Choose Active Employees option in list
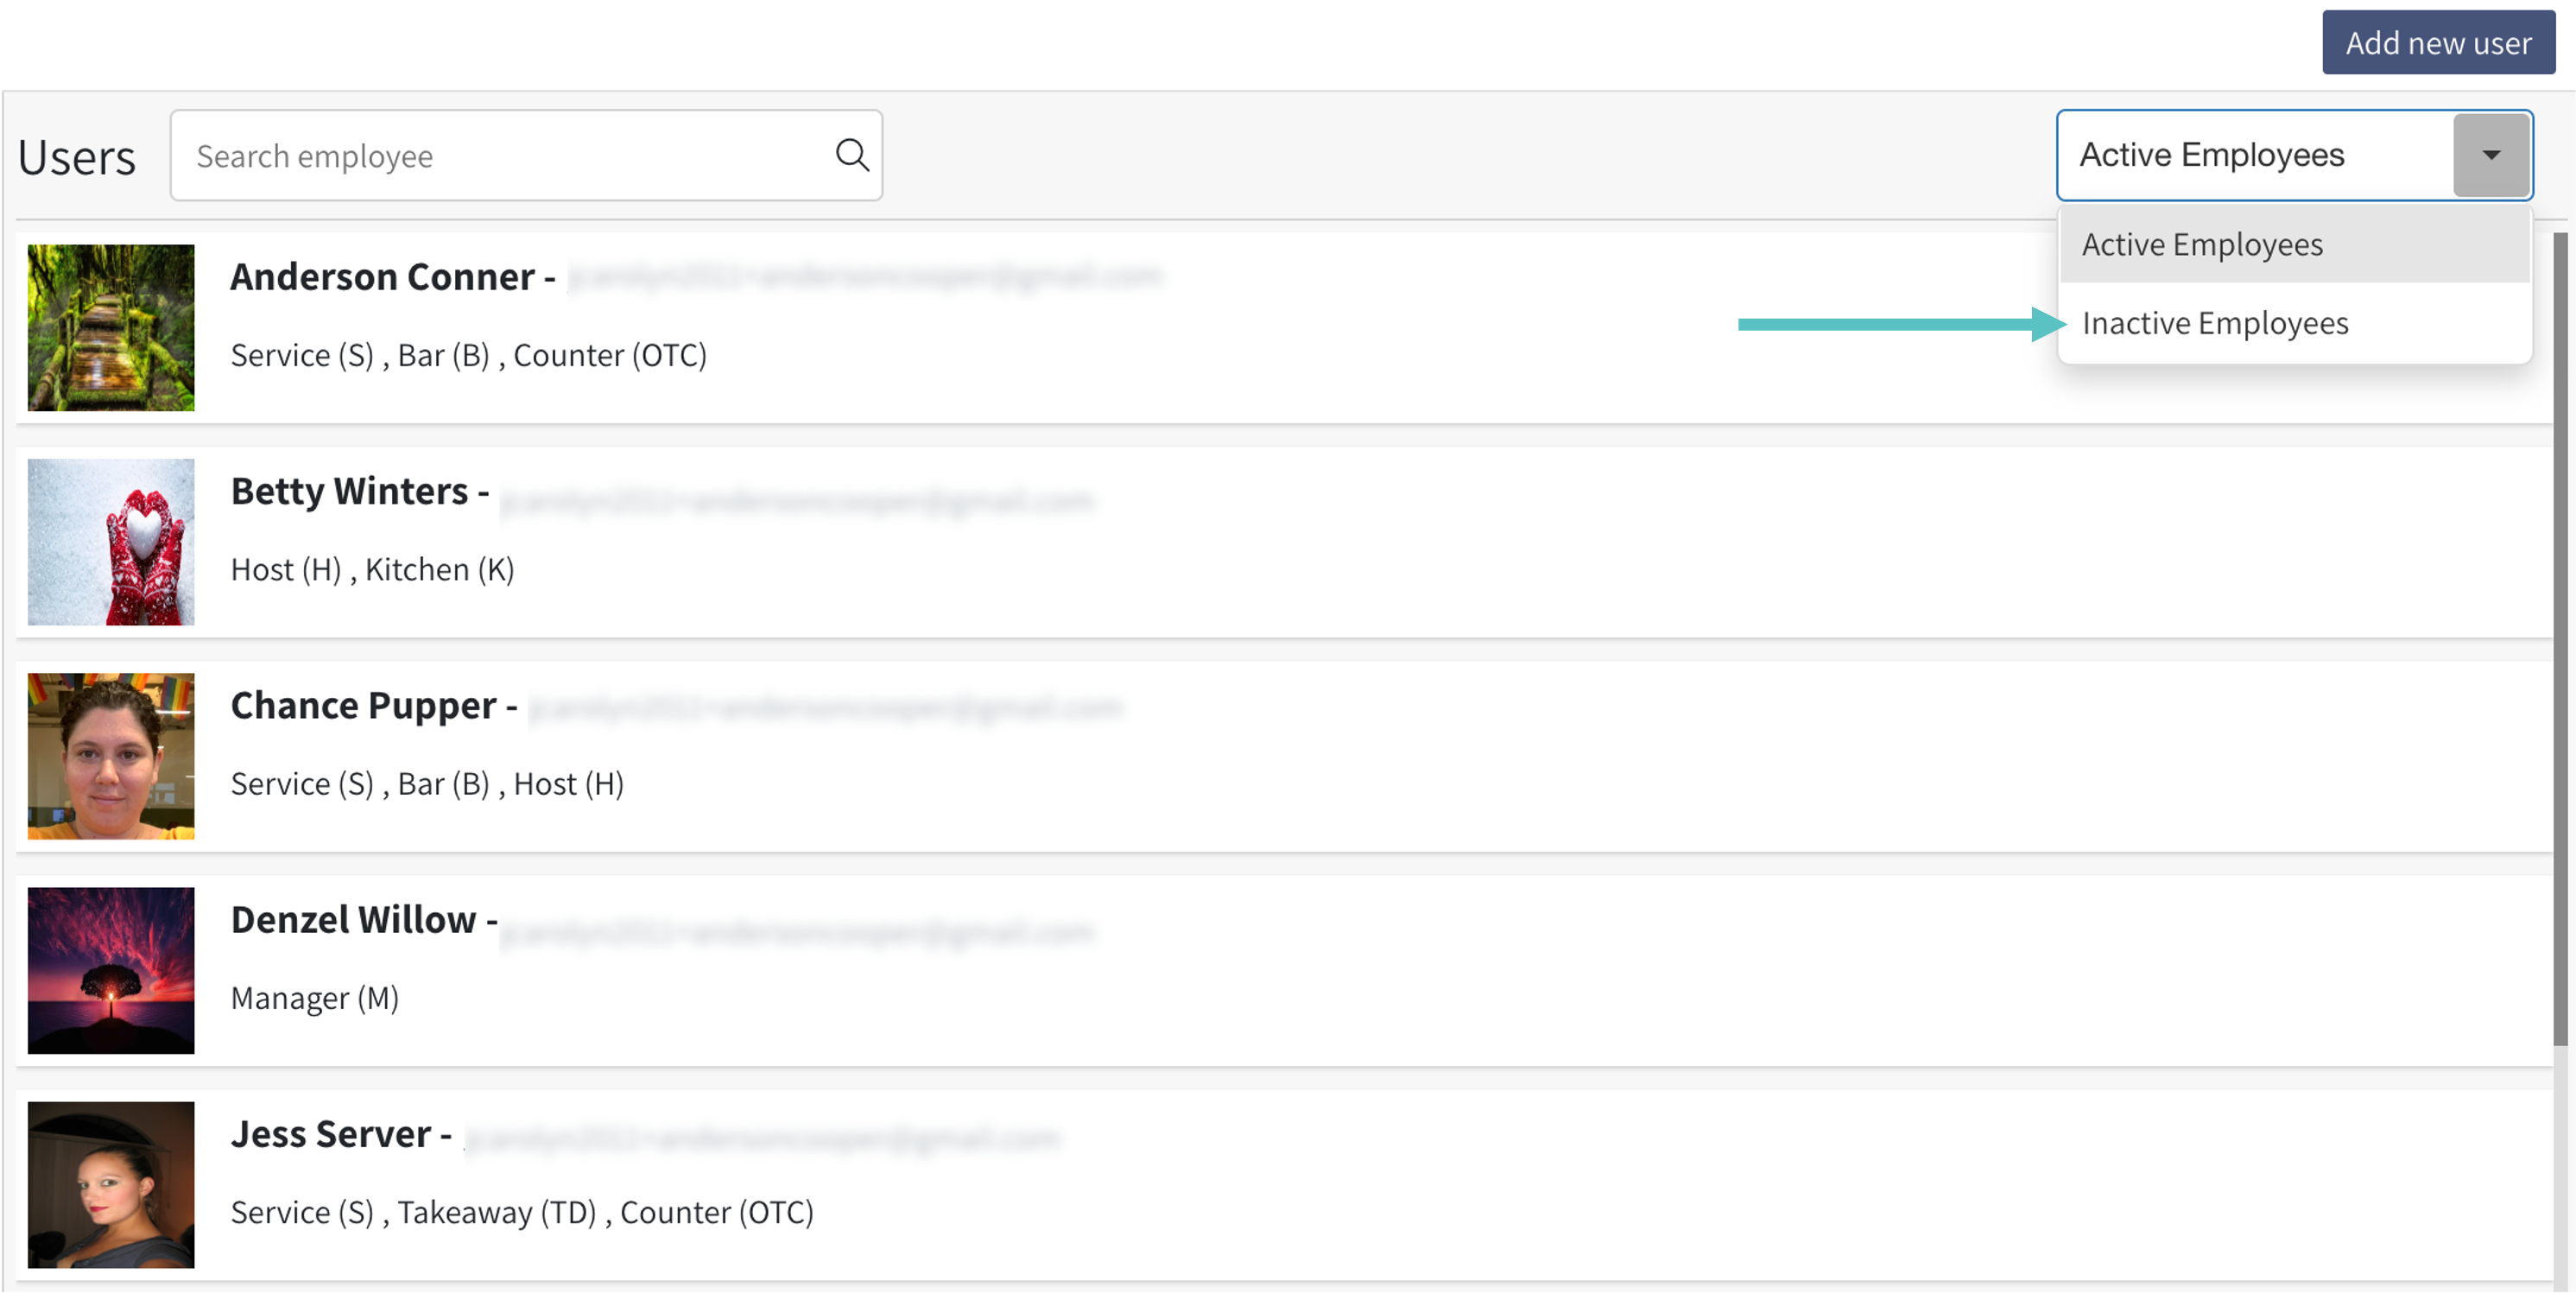The height and width of the screenshot is (1294, 2576). click(2201, 245)
